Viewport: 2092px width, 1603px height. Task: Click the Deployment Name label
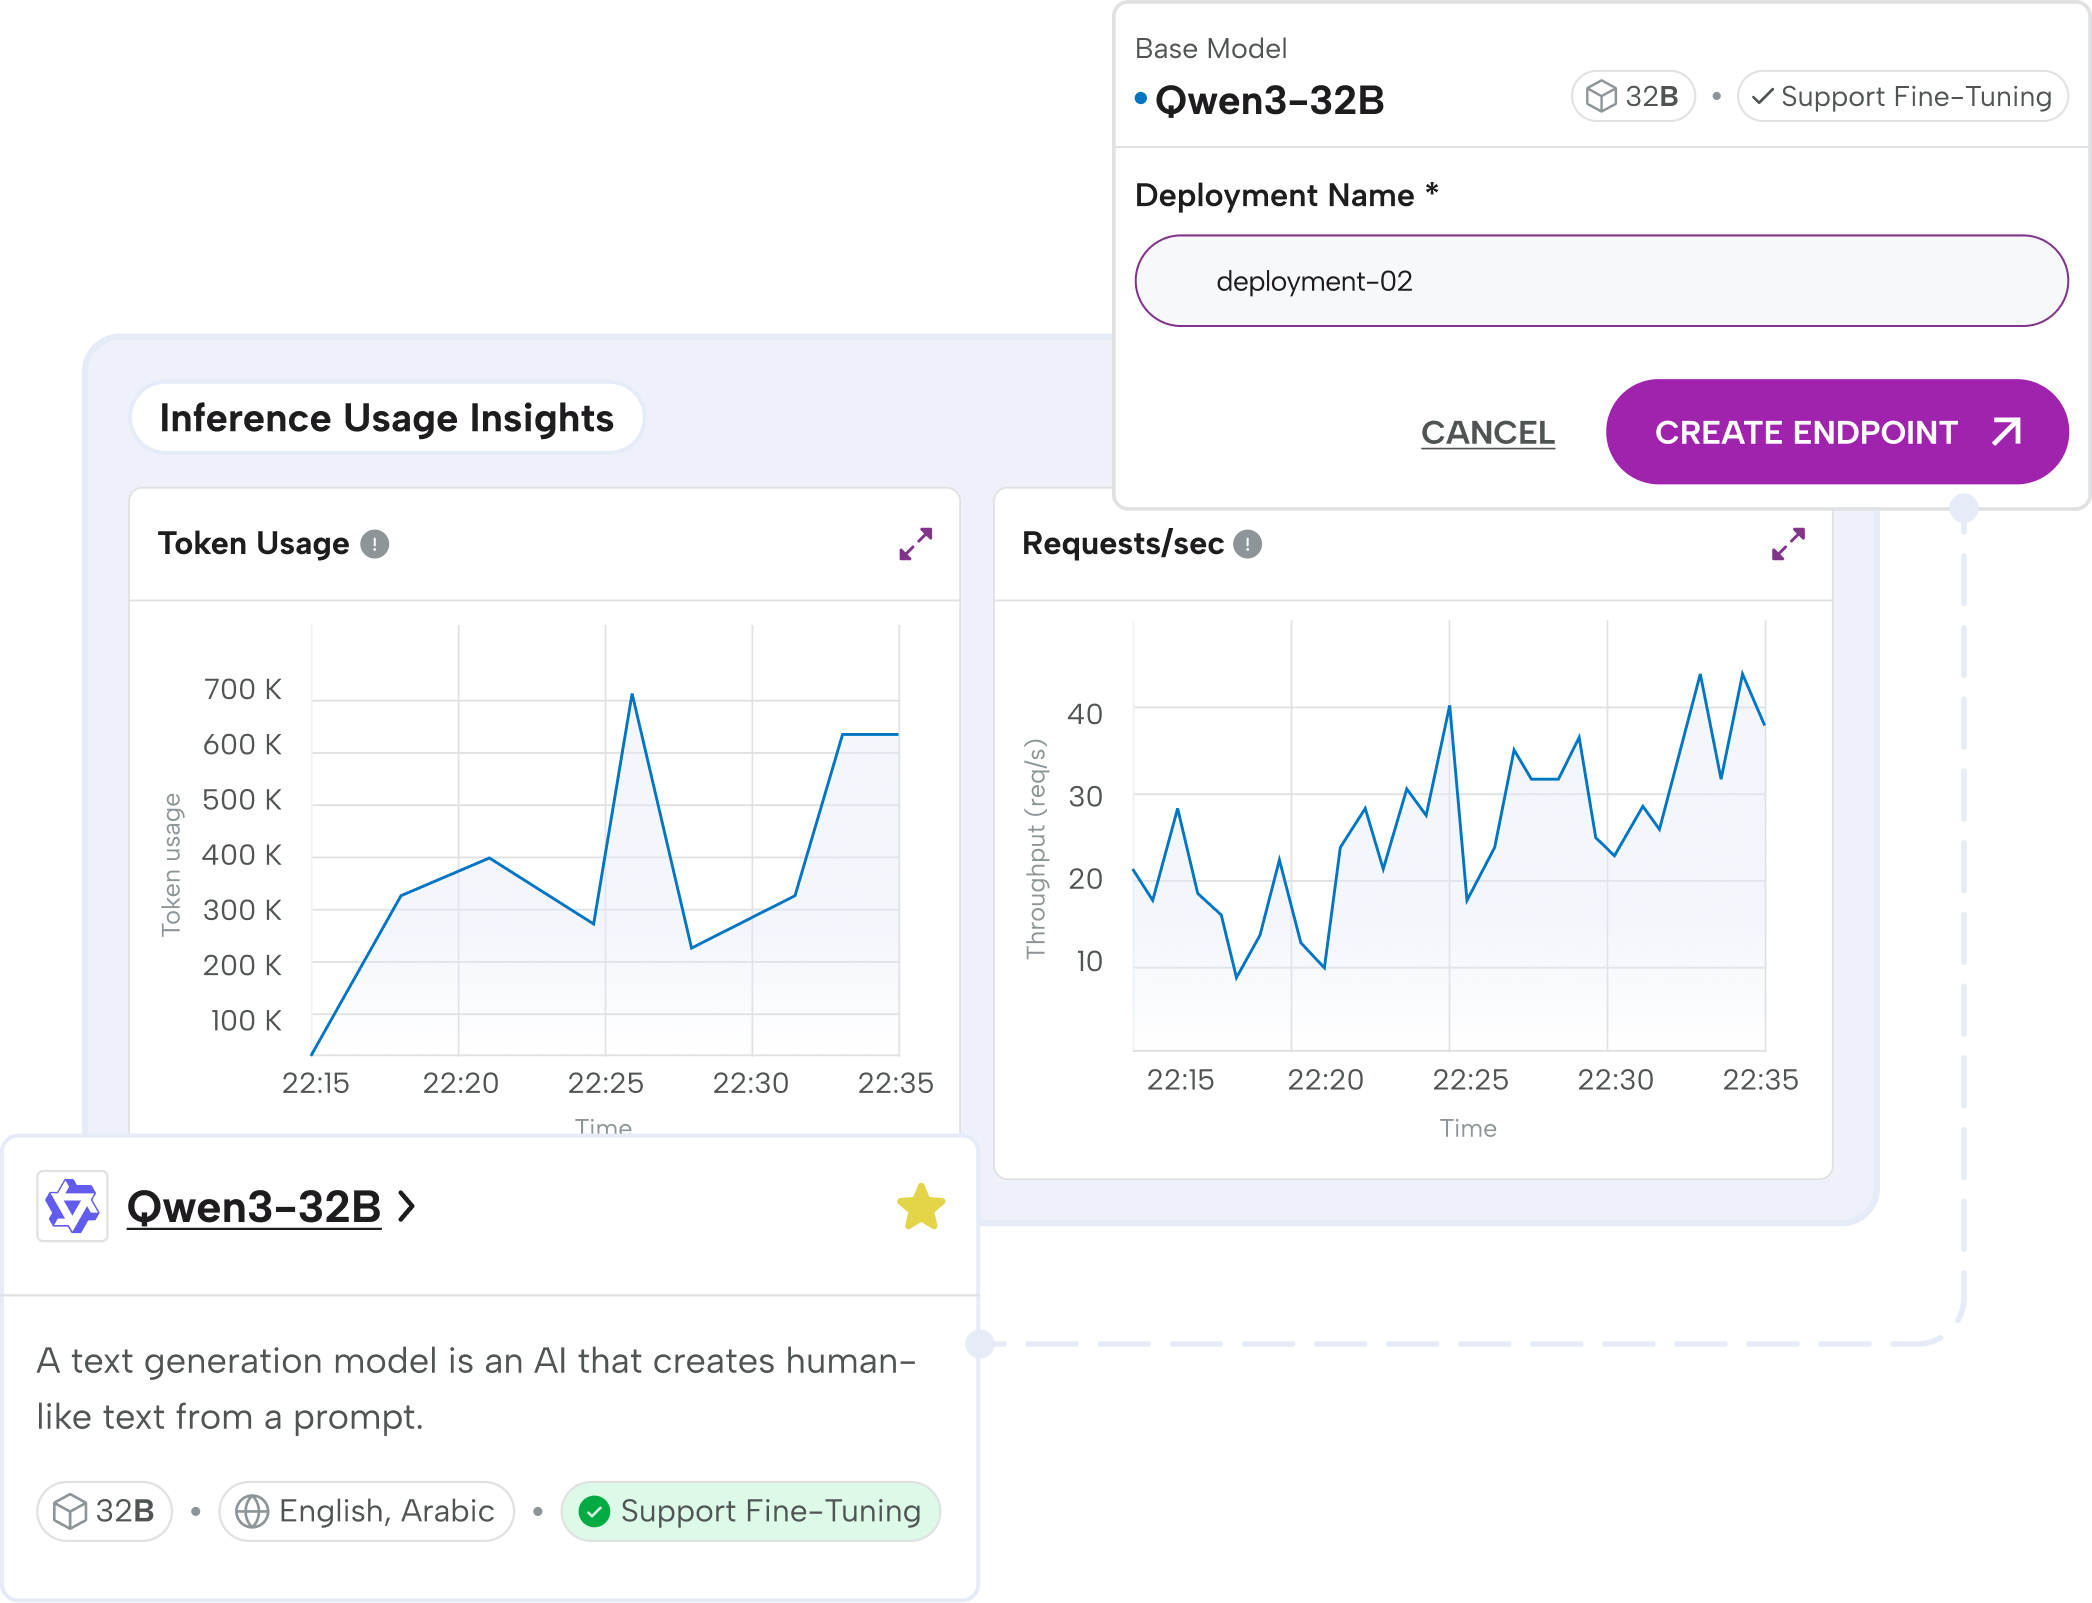[x=1287, y=195]
